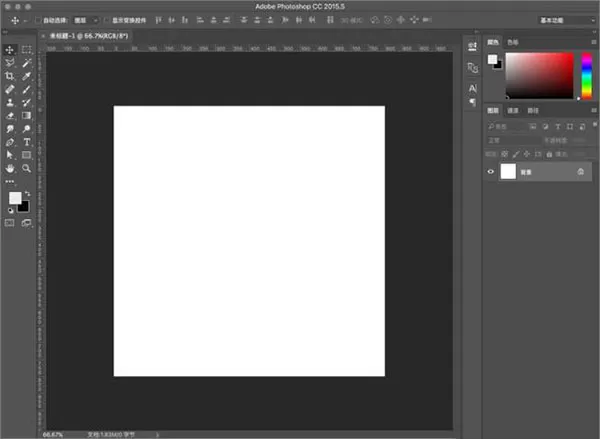Change screen mode at toolbox bottom
The width and height of the screenshot is (600, 439).
(x=26, y=223)
